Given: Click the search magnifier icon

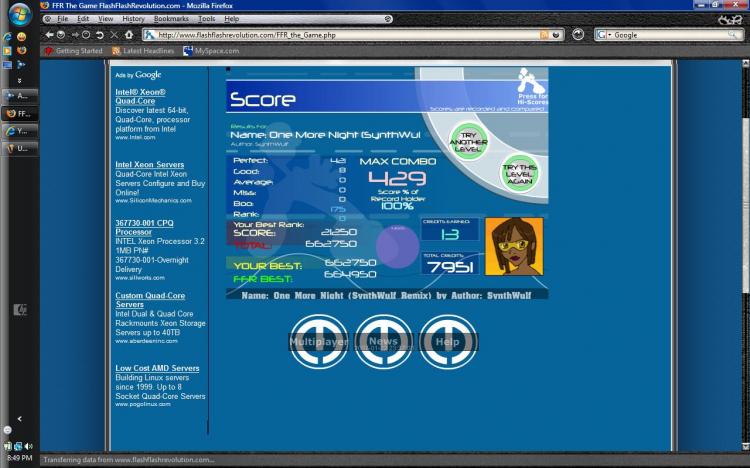Looking at the screenshot, I should point(733,35).
